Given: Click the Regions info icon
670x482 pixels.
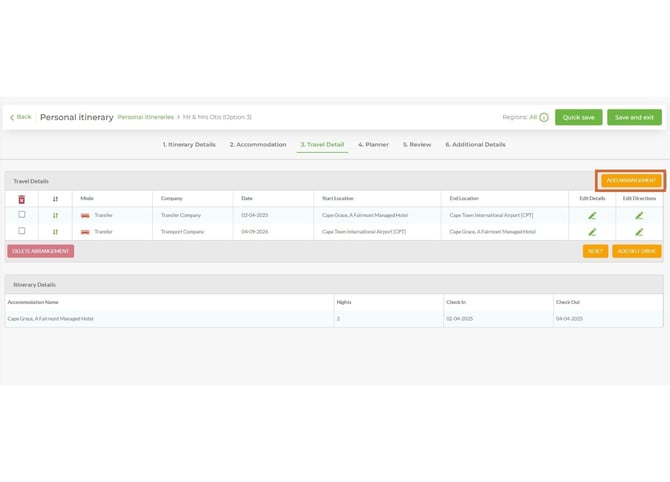Looking at the screenshot, I should click(543, 117).
